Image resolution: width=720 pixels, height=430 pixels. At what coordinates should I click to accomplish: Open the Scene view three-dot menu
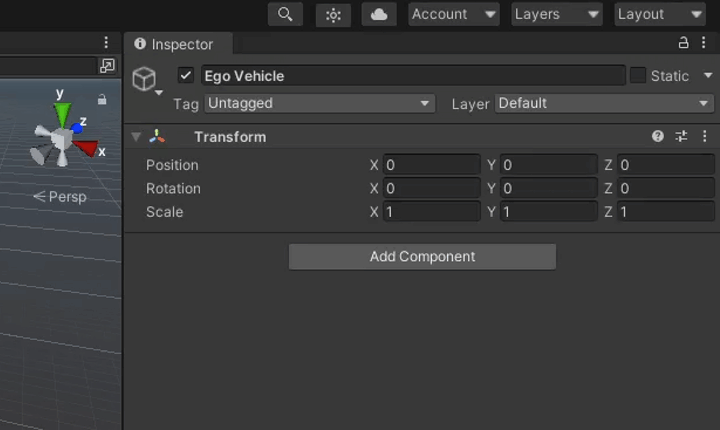tap(106, 43)
